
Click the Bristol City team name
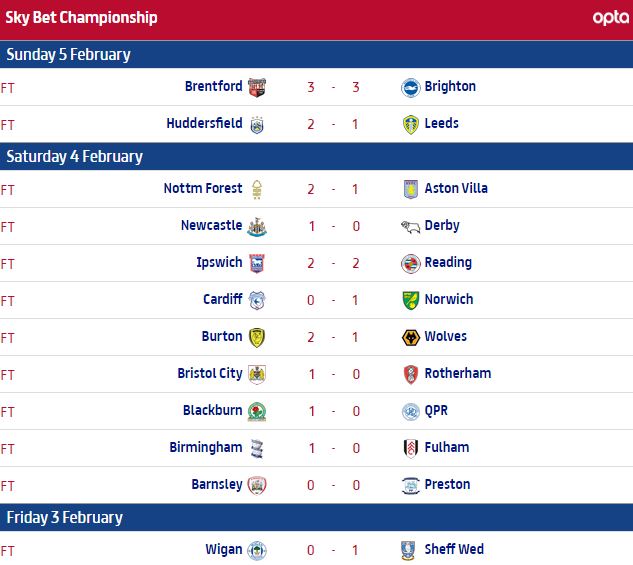(x=210, y=374)
